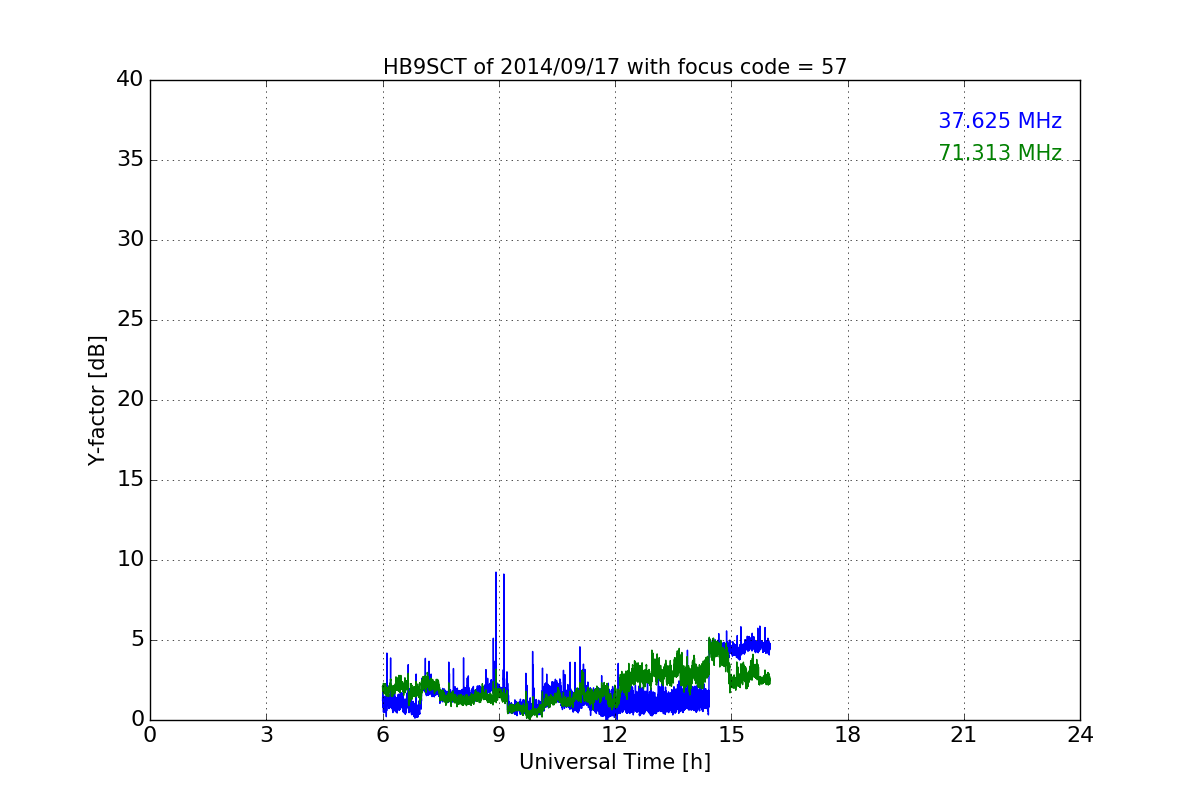The width and height of the screenshot is (1200, 800).
Task: Click y-axis tick label '20'
Action: (x=130, y=400)
